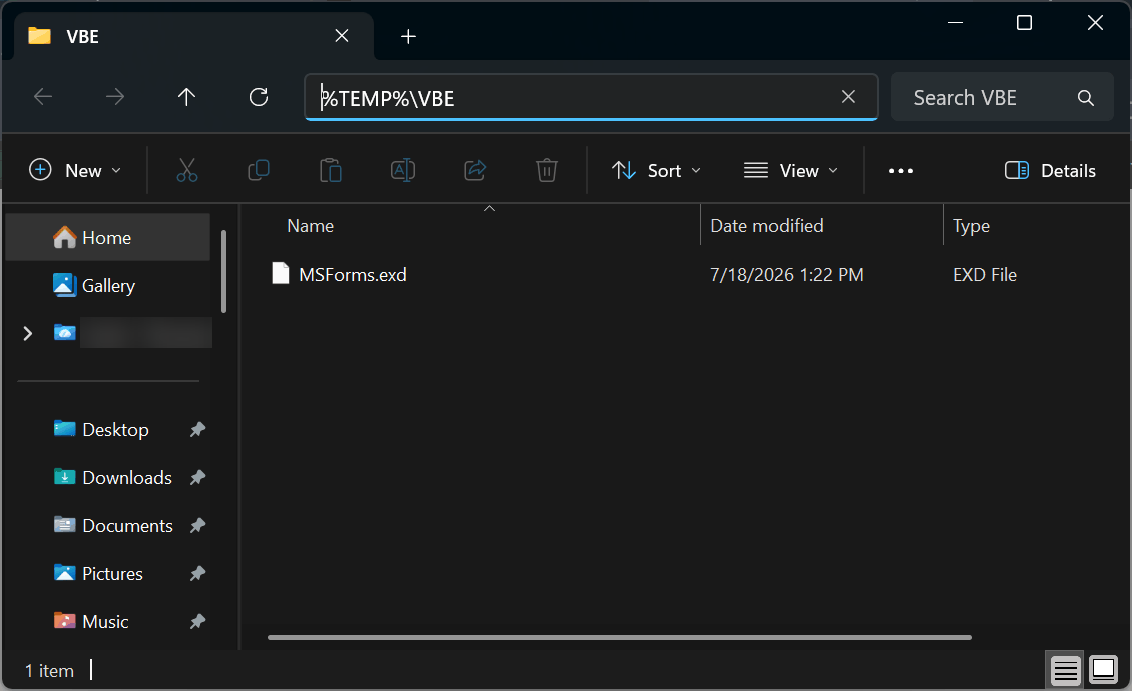Sort by the Name column header
Viewport: 1132px width, 691px height.
pos(310,226)
